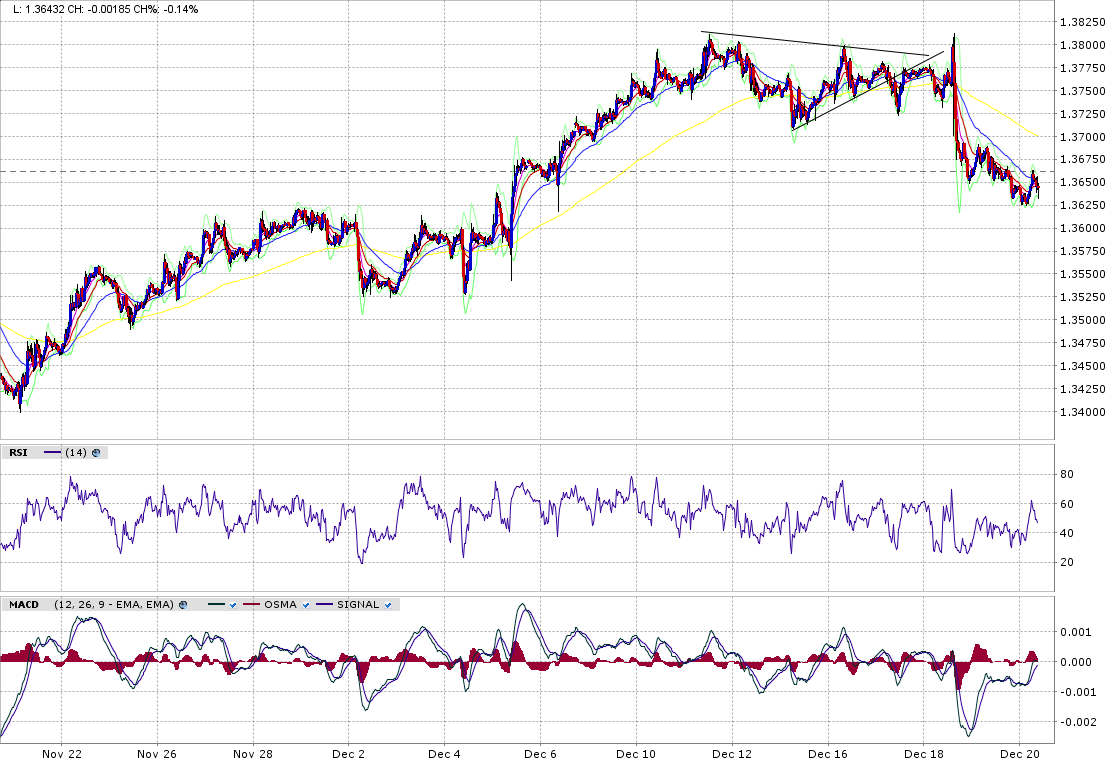This screenshot has height=768, width=1114.
Task: Click the RSI panel title label
Action: coord(18,453)
